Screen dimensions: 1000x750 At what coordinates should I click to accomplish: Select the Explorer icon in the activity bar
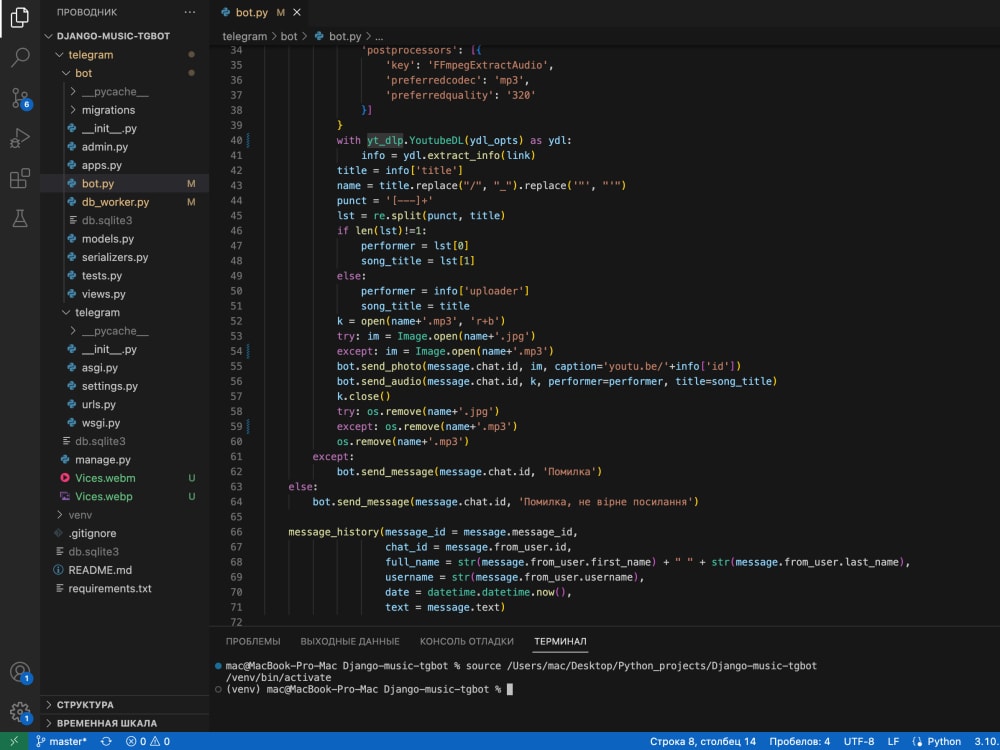pos(18,17)
